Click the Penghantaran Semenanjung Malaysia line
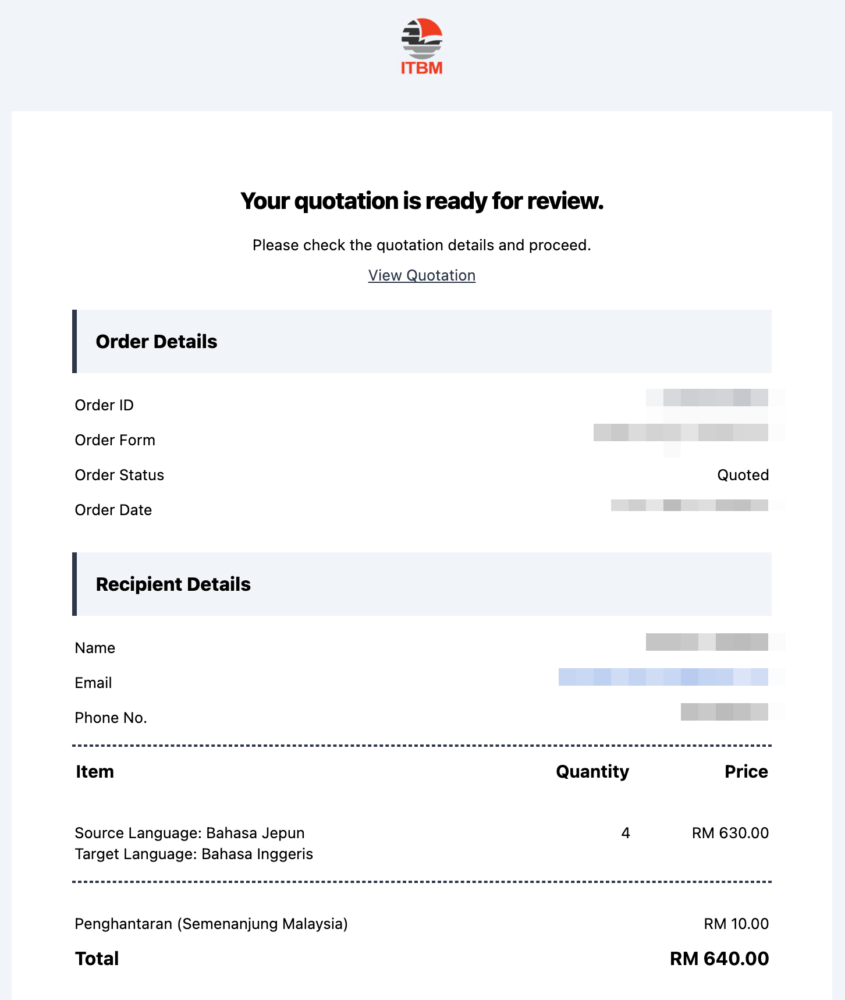Viewport: 845px width, 1000px height. 211,924
